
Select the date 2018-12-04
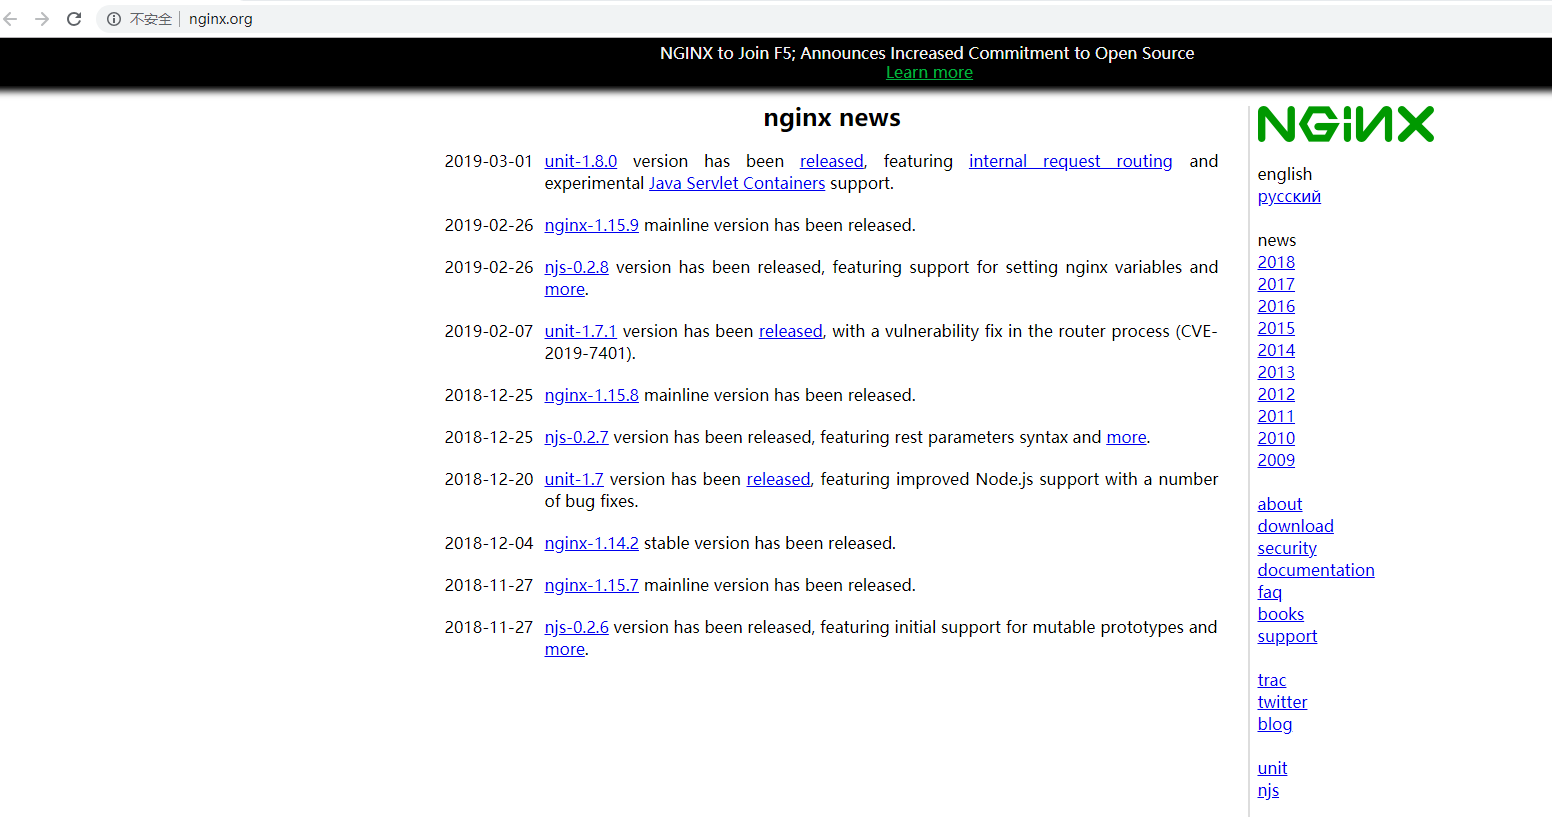[489, 543]
